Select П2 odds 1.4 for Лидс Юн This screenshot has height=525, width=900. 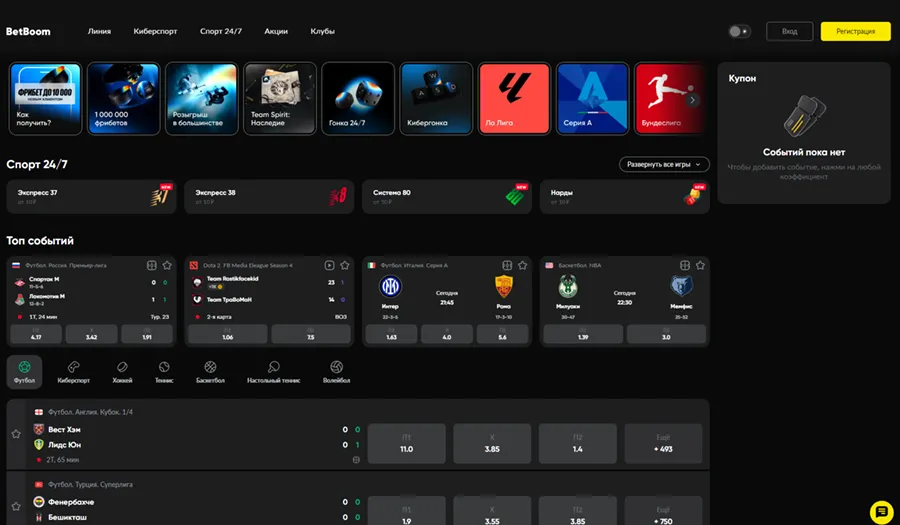[x=577, y=444]
